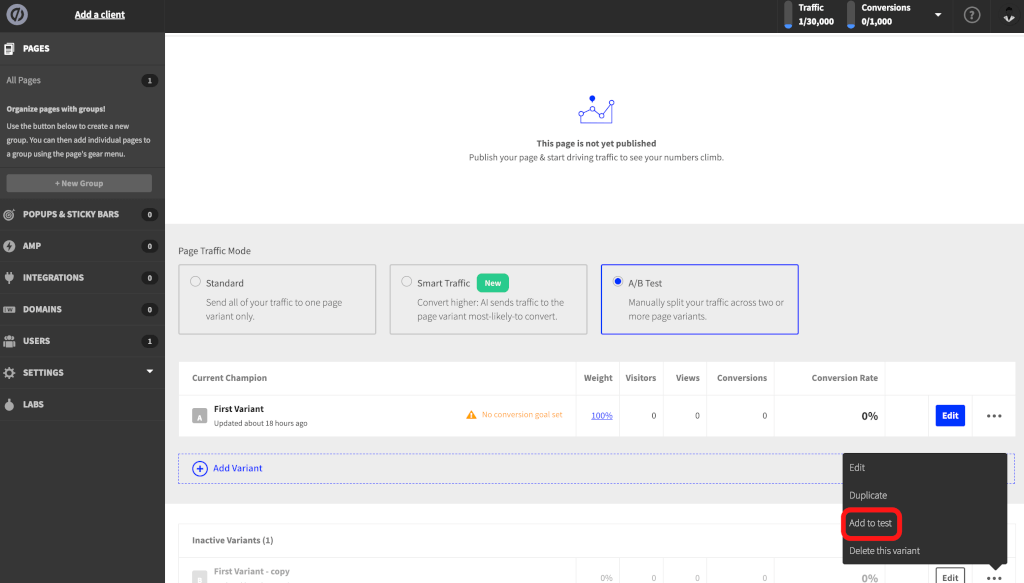Image resolution: width=1024 pixels, height=583 pixels.
Task: Choose the Smart Traffic radio option
Action: [406, 283]
